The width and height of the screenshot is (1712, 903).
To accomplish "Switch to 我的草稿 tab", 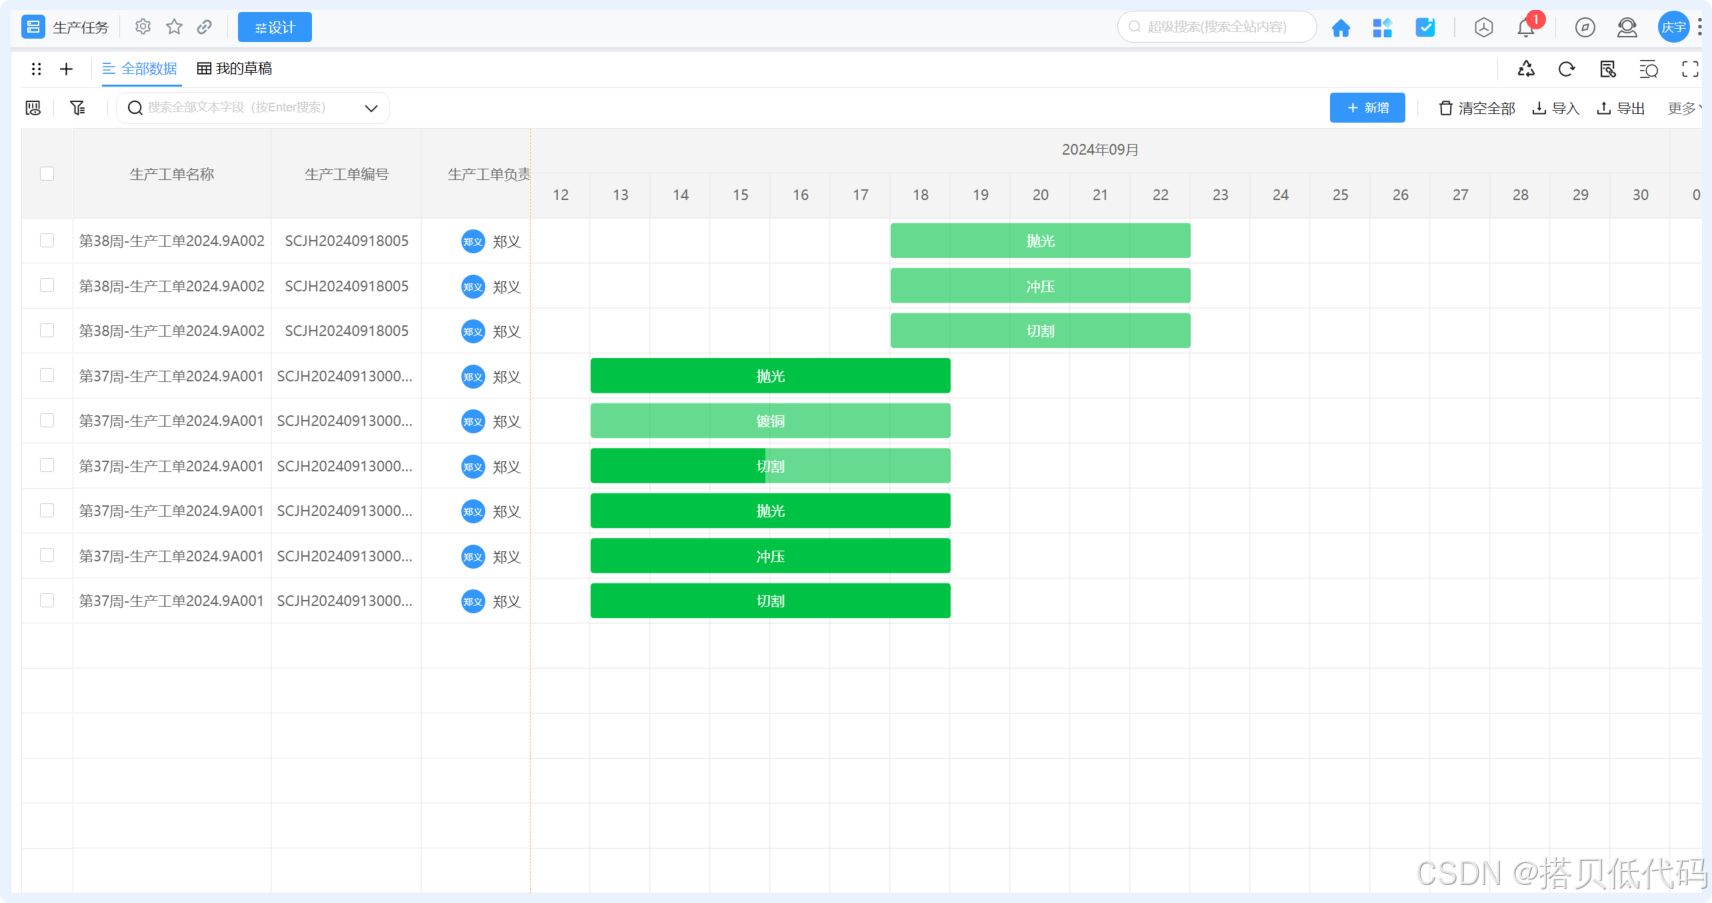I will pyautogui.click(x=235, y=69).
